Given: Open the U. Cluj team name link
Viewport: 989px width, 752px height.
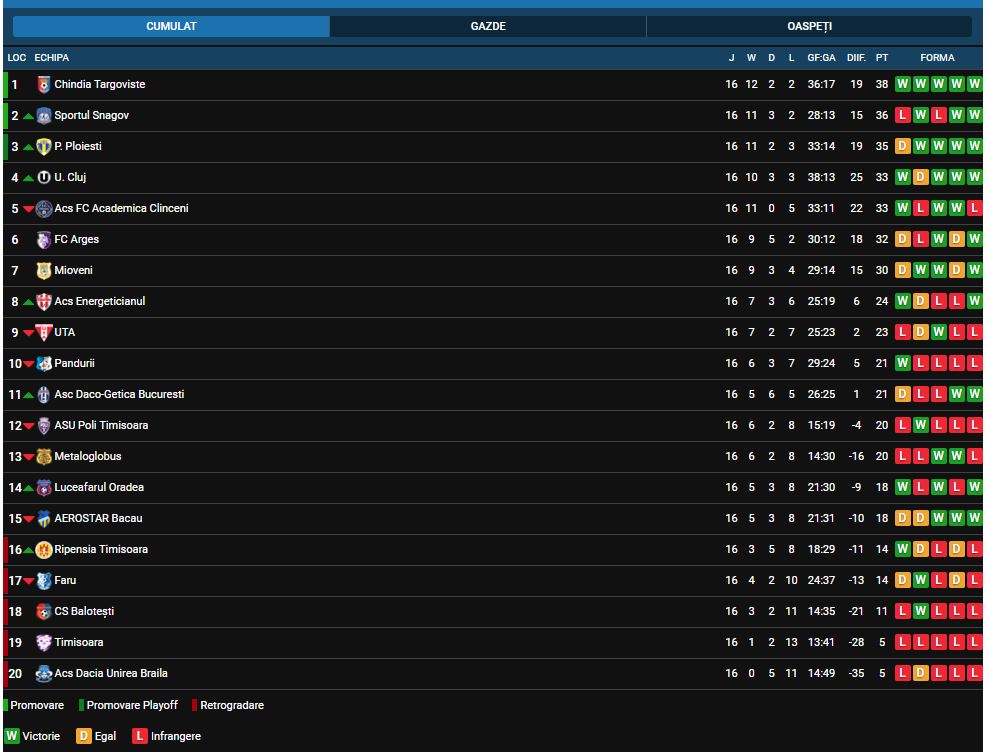Looking at the screenshot, I should click(x=70, y=177).
